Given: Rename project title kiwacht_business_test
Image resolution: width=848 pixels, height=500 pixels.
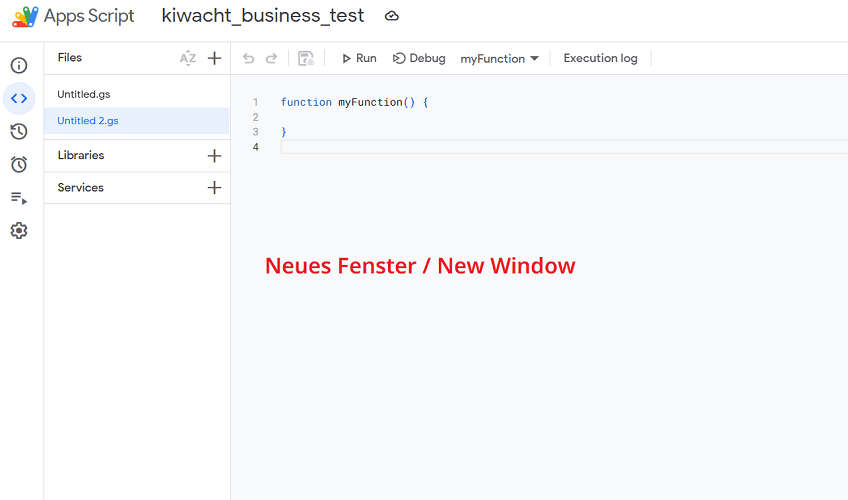Looking at the screenshot, I should click(x=263, y=16).
